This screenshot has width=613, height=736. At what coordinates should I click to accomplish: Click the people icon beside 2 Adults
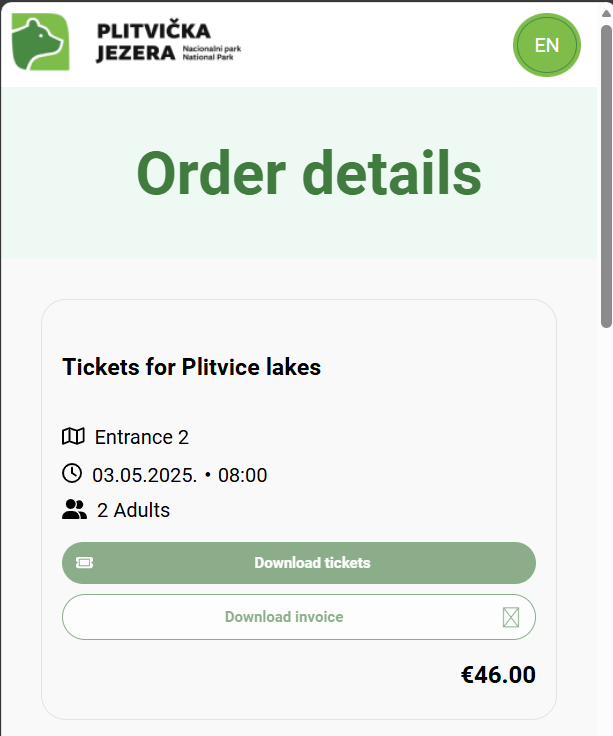[74, 510]
